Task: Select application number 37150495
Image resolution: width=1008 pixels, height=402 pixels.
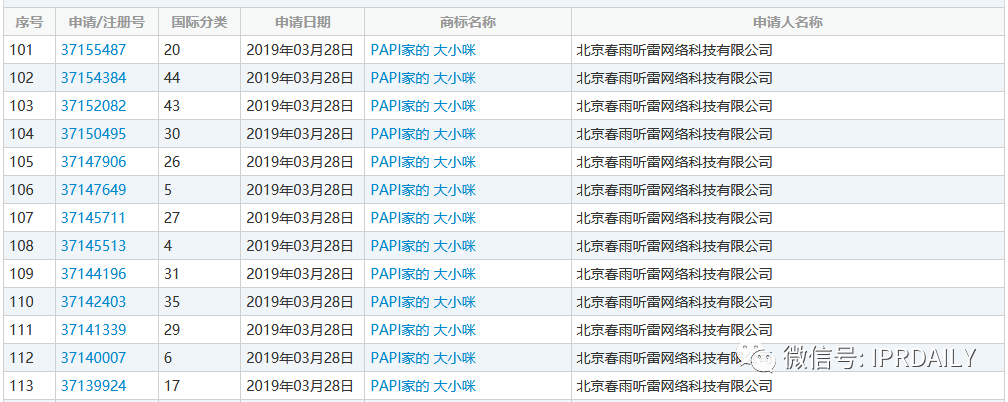Action: [x=94, y=134]
